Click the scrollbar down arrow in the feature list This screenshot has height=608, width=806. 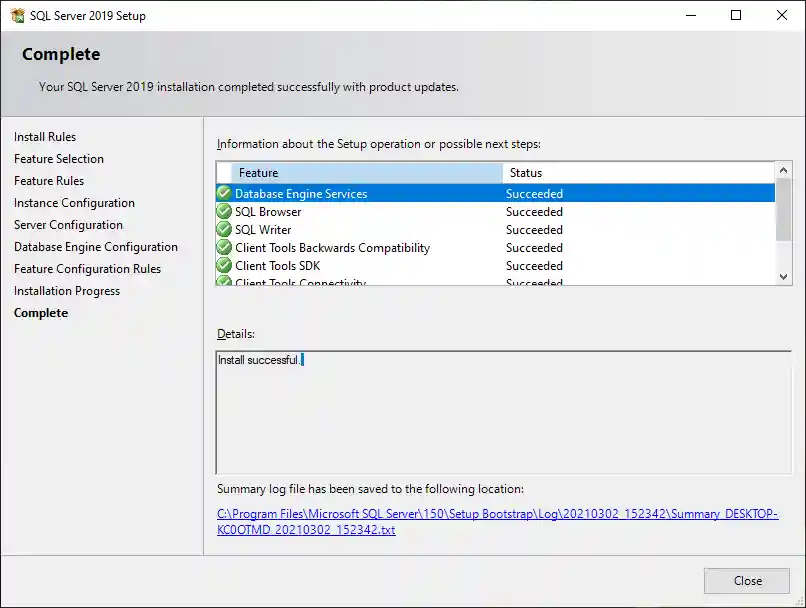coord(781,277)
